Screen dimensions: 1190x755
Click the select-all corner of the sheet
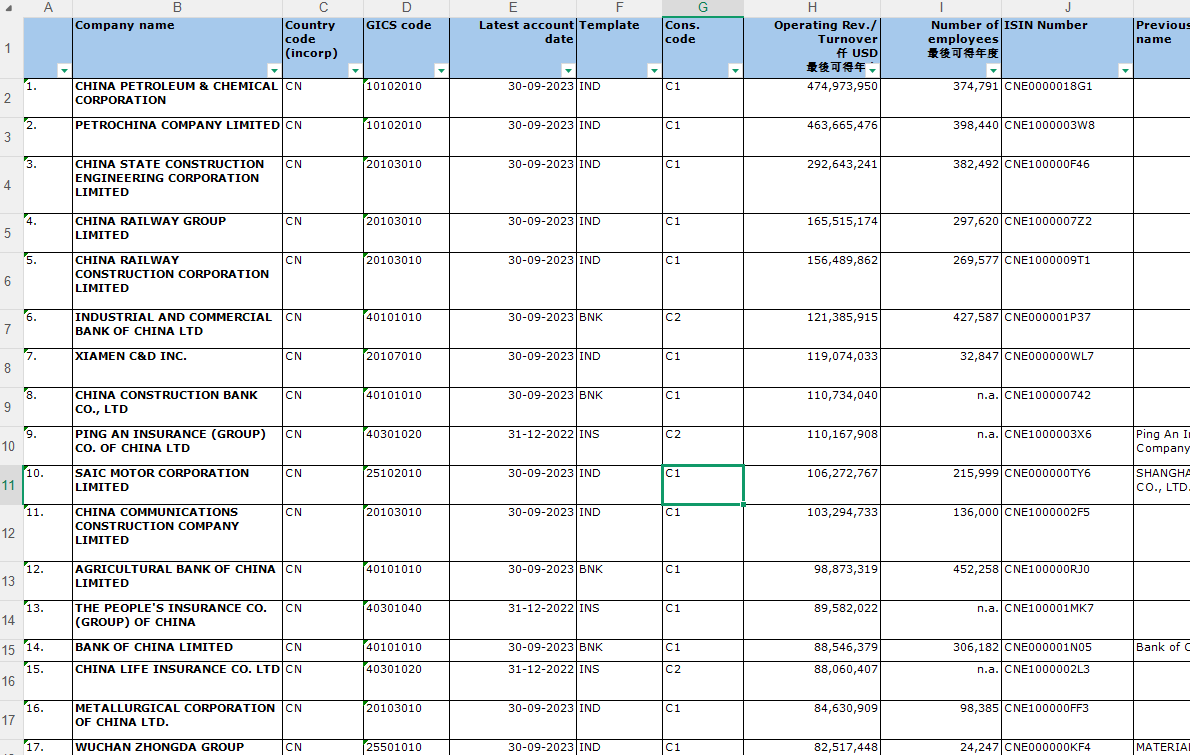pyautogui.click(x=10, y=8)
